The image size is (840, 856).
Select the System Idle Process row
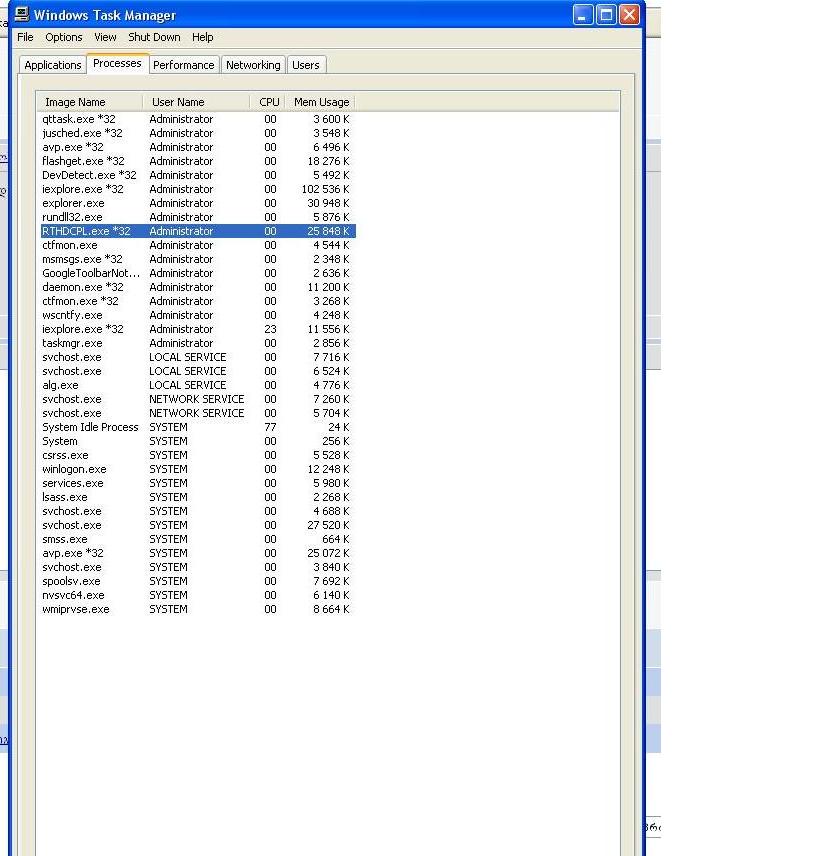(198, 427)
